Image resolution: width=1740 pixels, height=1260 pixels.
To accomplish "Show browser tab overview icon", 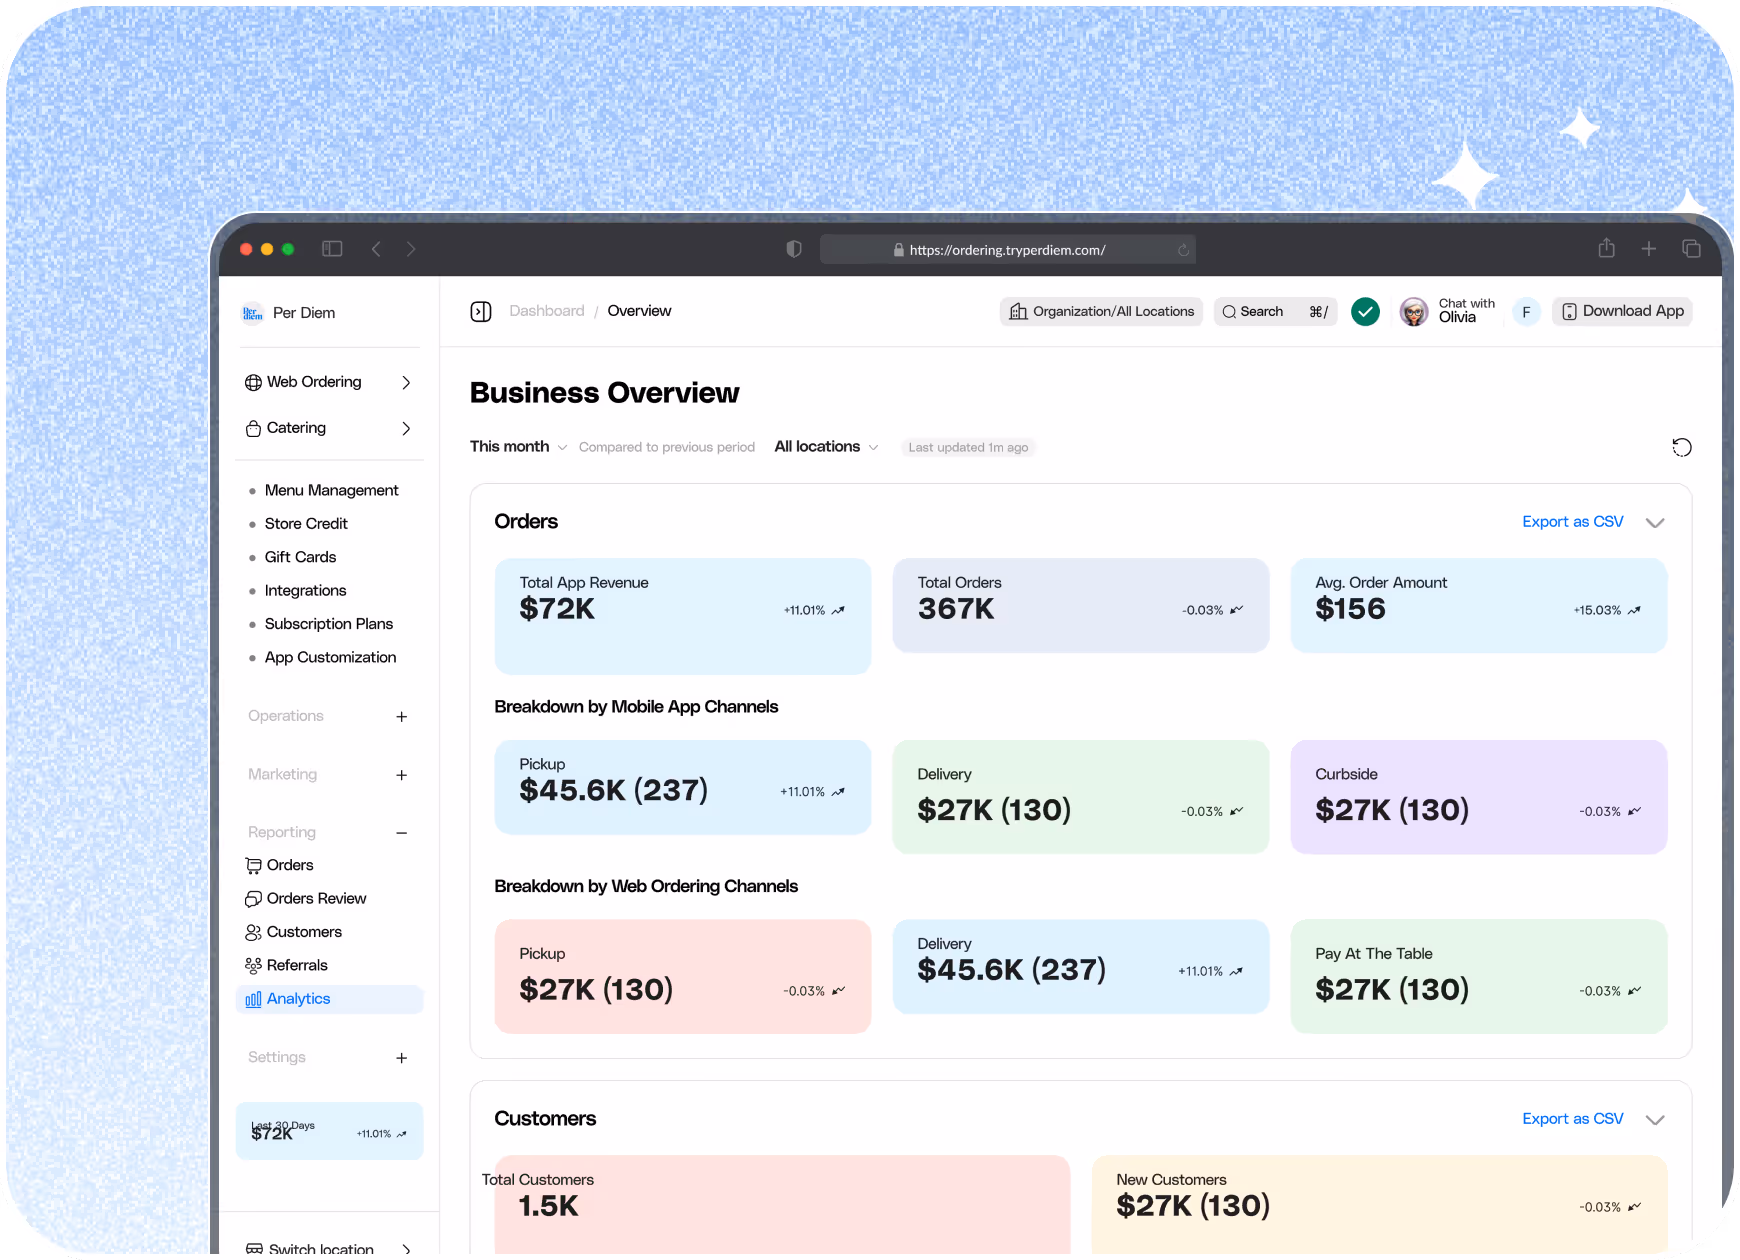I will pyautogui.click(x=1691, y=249).
